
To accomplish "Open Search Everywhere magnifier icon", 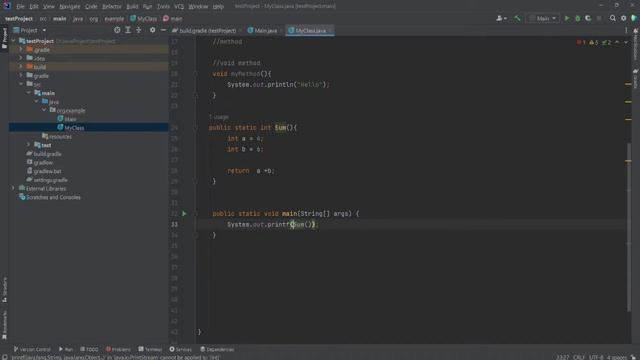I will pyautogui.click(x=613, y=18).
